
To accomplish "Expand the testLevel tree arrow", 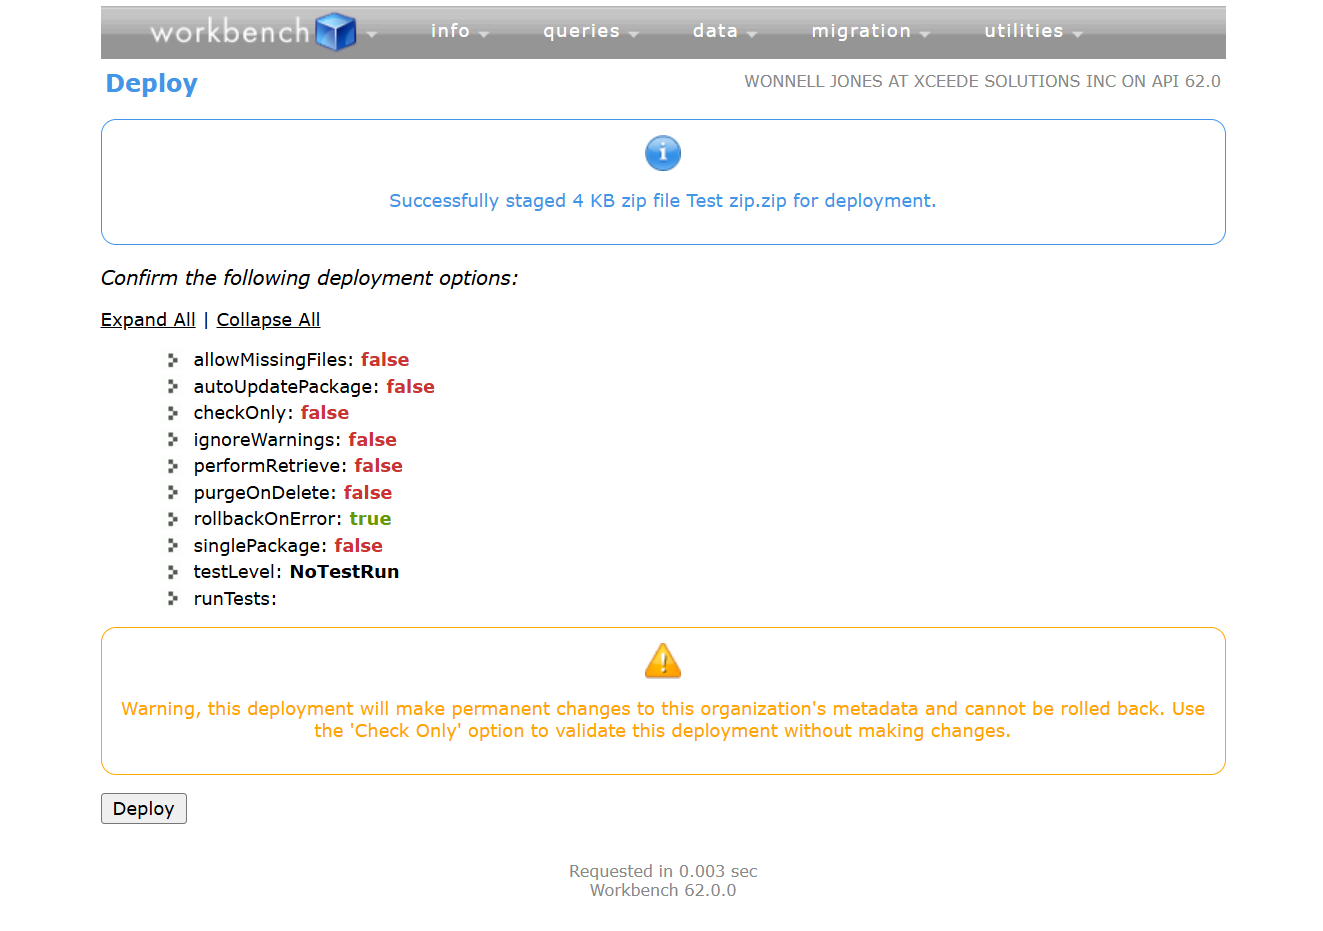I will pos(173,572).
